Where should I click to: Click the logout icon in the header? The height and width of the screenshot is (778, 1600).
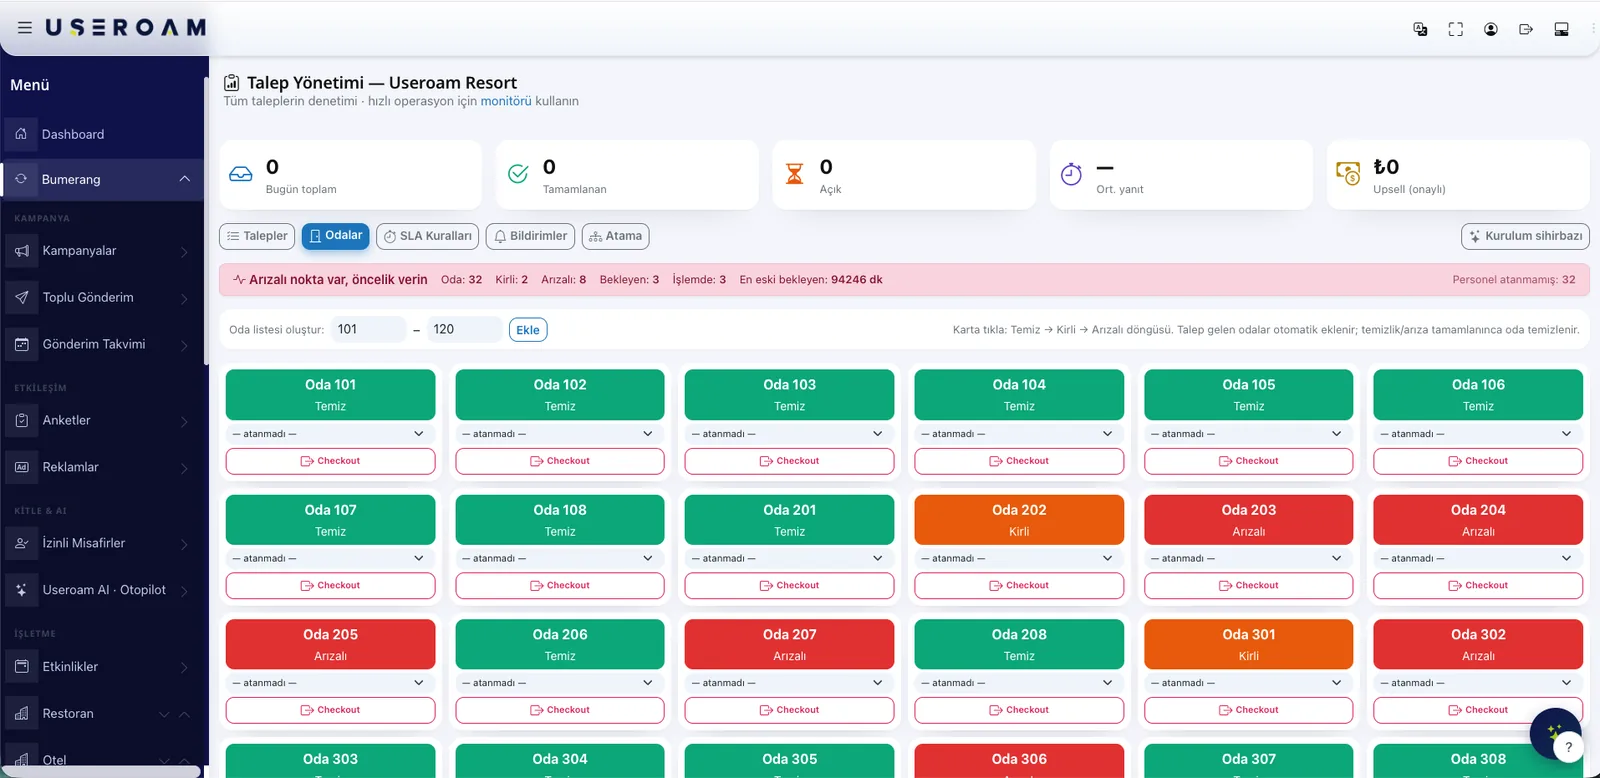(x=1526, y=29)
